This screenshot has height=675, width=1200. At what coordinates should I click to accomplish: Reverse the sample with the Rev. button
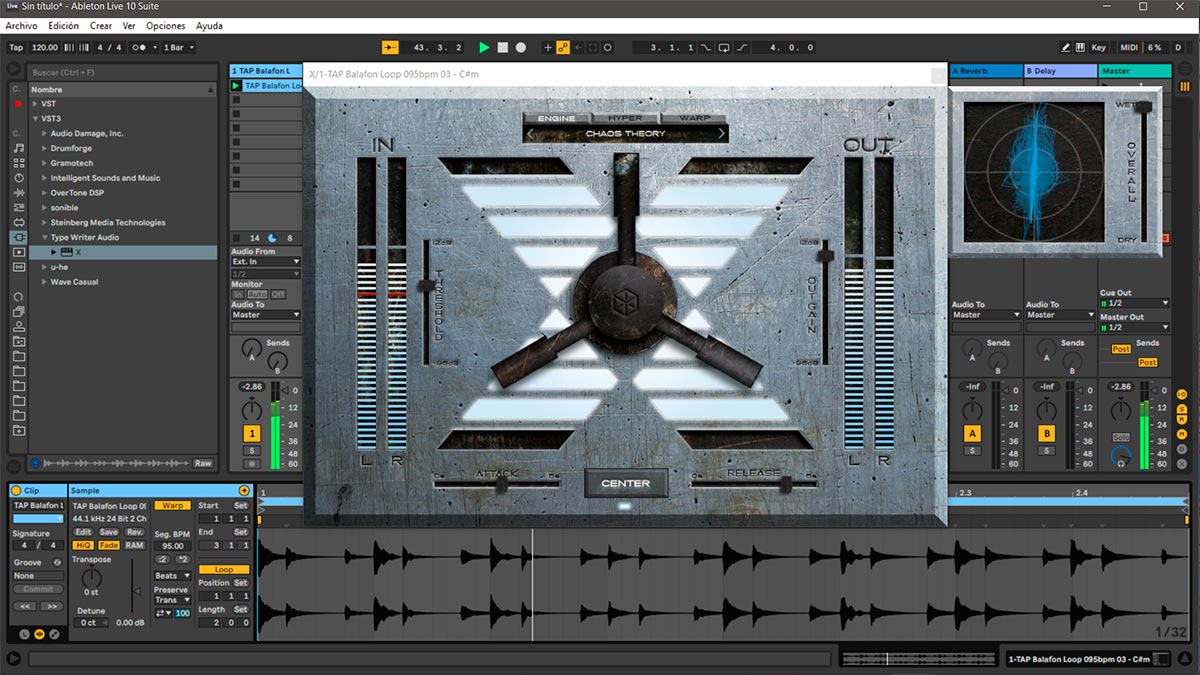point(134,532)
